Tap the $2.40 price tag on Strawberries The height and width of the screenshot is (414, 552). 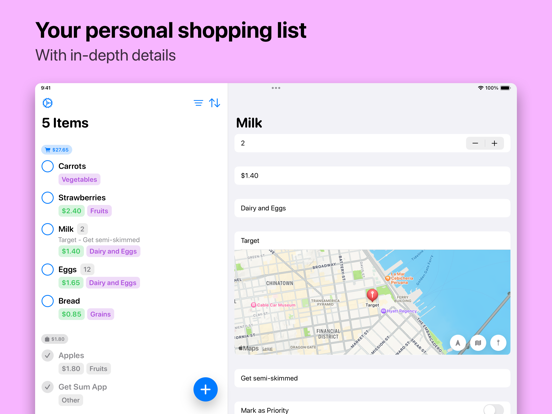[71, 211]
